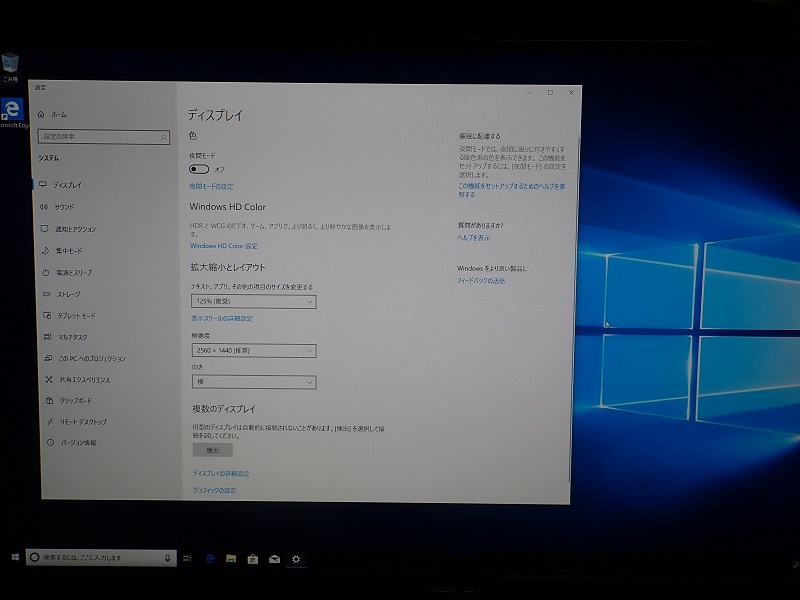Open Multitasking (マルチタスク) settings
The width and height of the screenshot is (800, 600).
[x=66, y=337]
